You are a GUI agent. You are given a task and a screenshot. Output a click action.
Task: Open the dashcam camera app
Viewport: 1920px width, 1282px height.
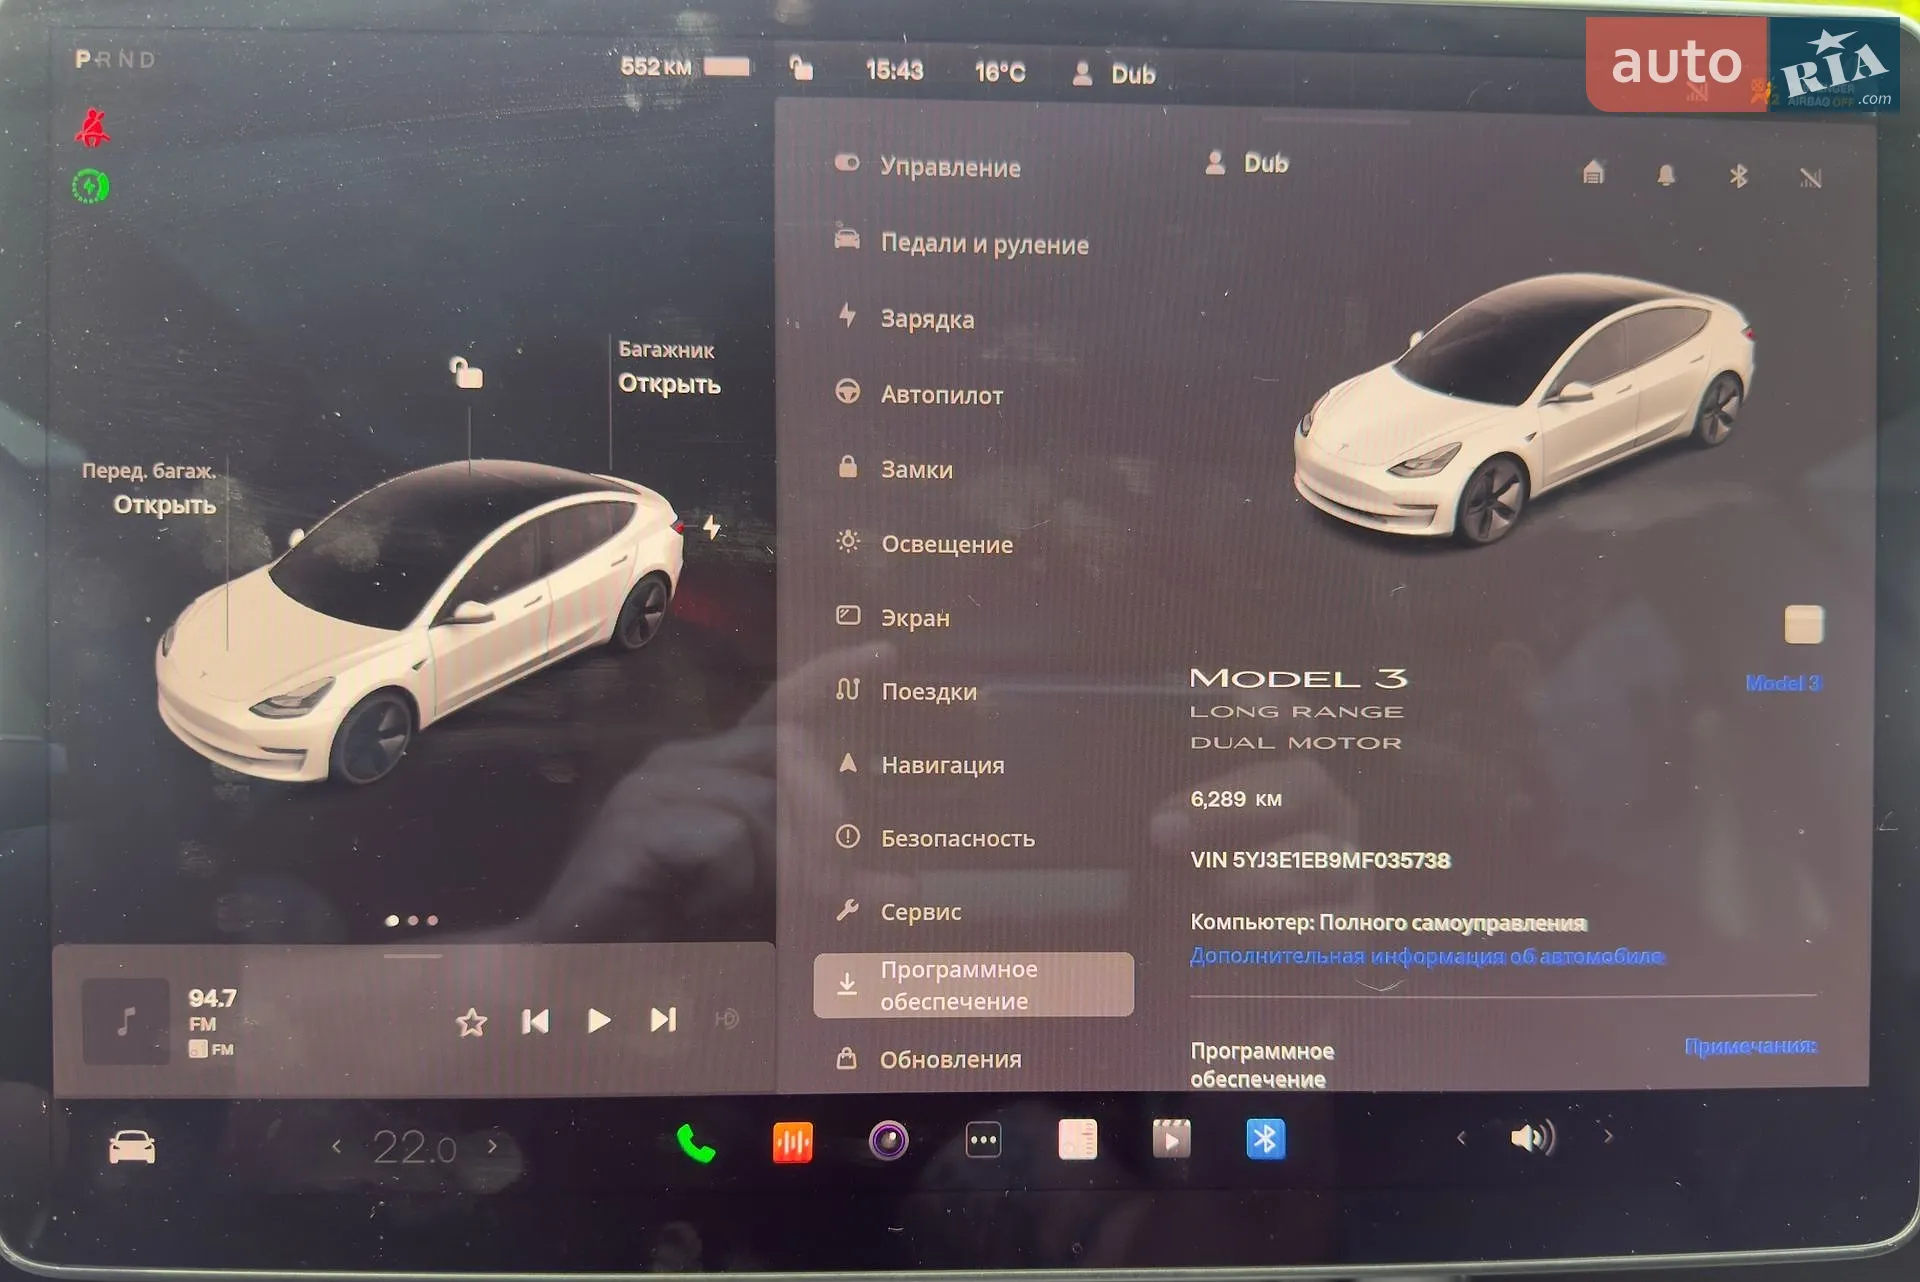tap(888, 1140)
